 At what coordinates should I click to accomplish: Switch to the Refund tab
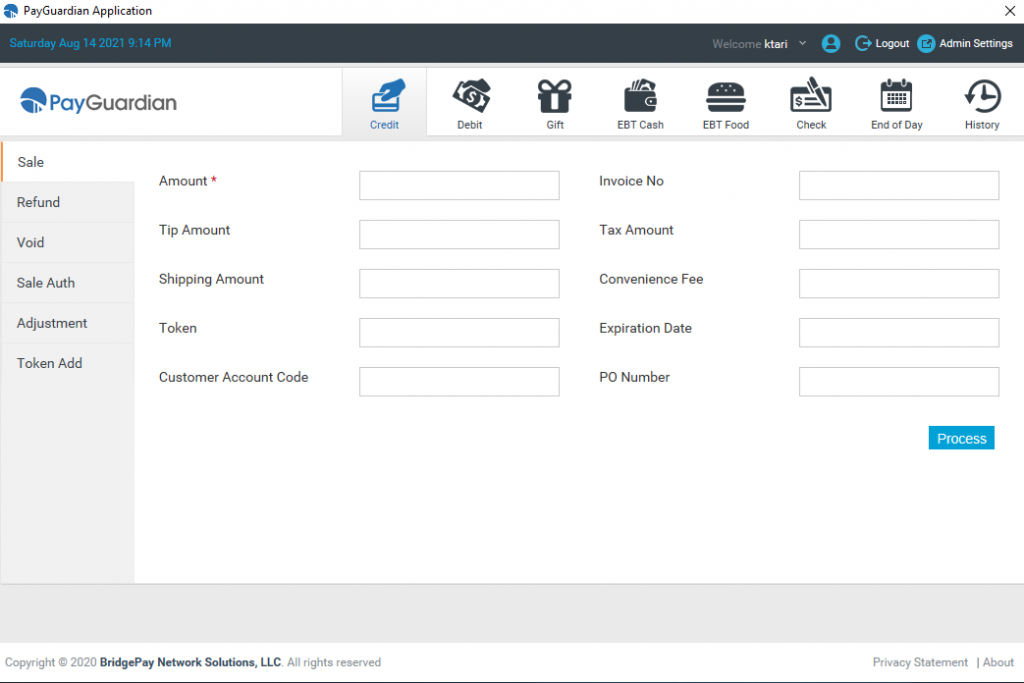click(39, 202)
